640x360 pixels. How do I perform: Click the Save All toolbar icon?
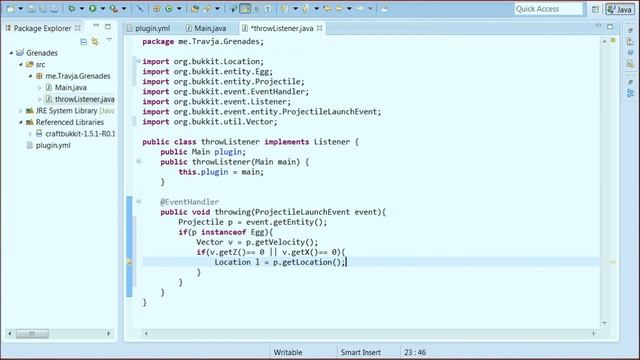[43, 9]
